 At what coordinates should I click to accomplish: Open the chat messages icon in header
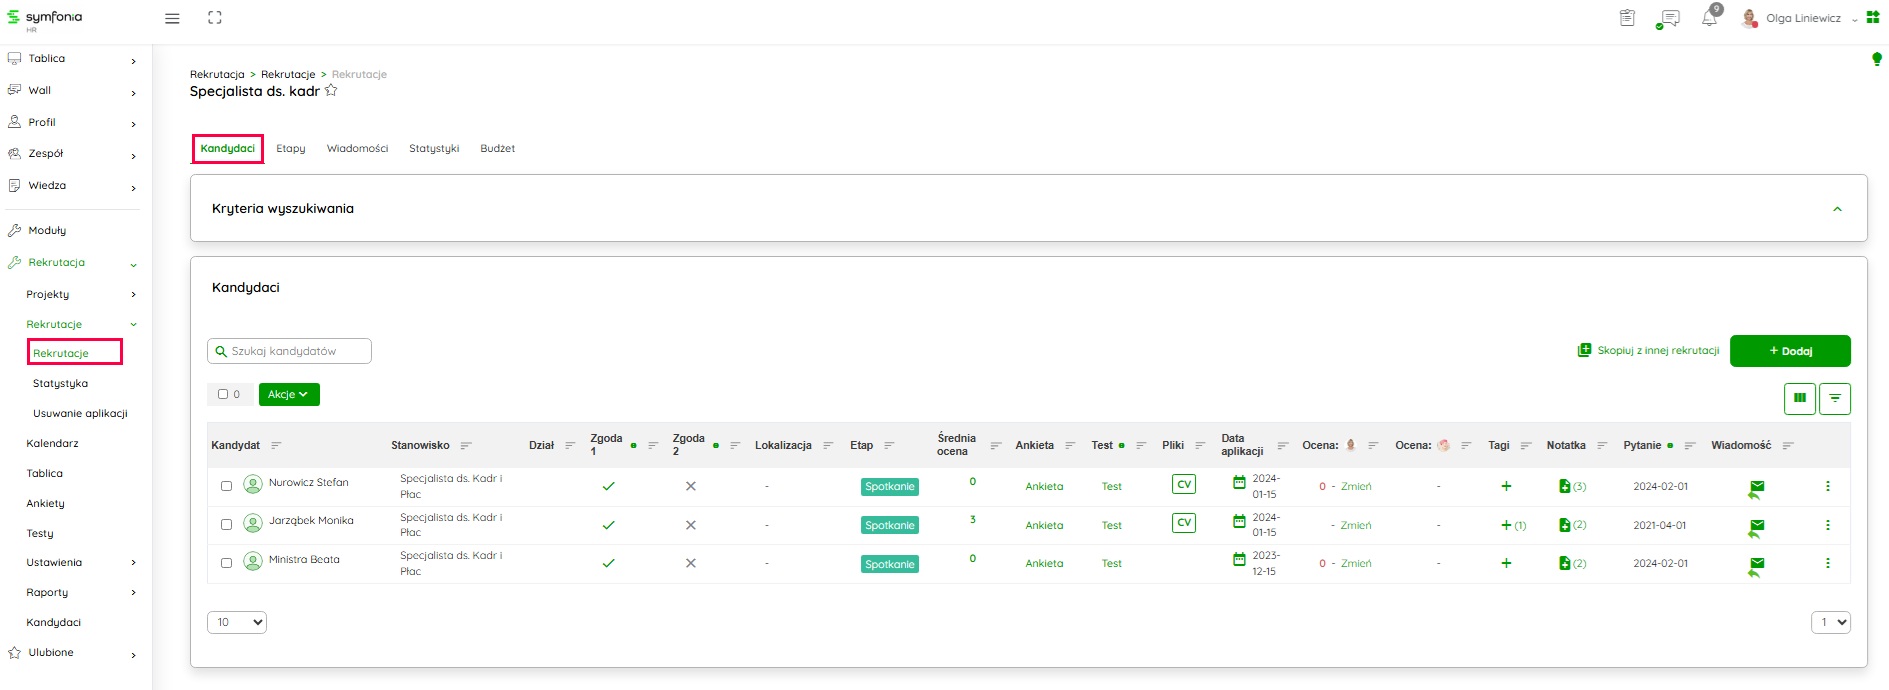(x=1668, y=18)
